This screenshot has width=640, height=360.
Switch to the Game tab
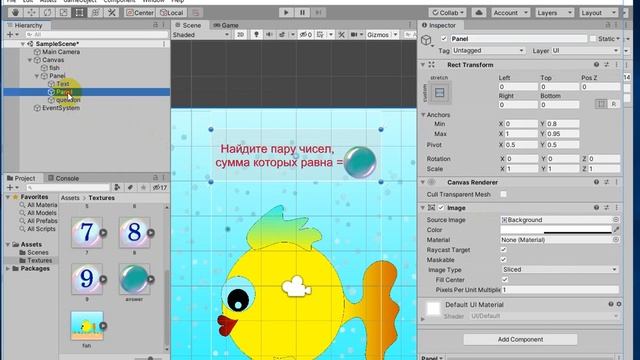point(226,25)
